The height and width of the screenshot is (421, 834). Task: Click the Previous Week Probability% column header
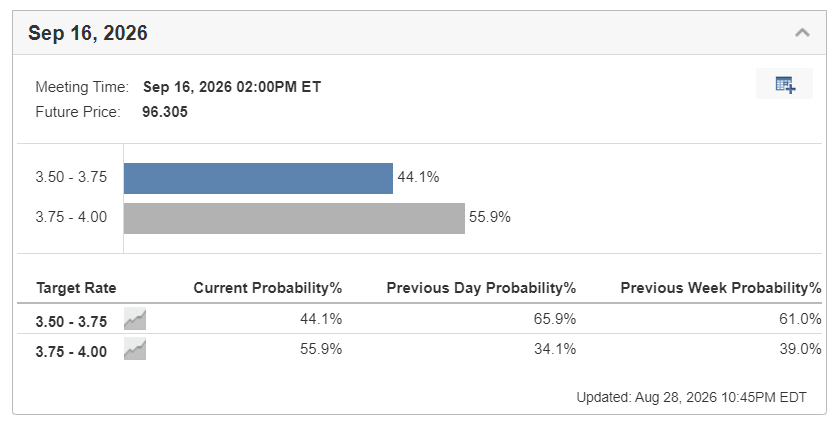click(721, 288)
